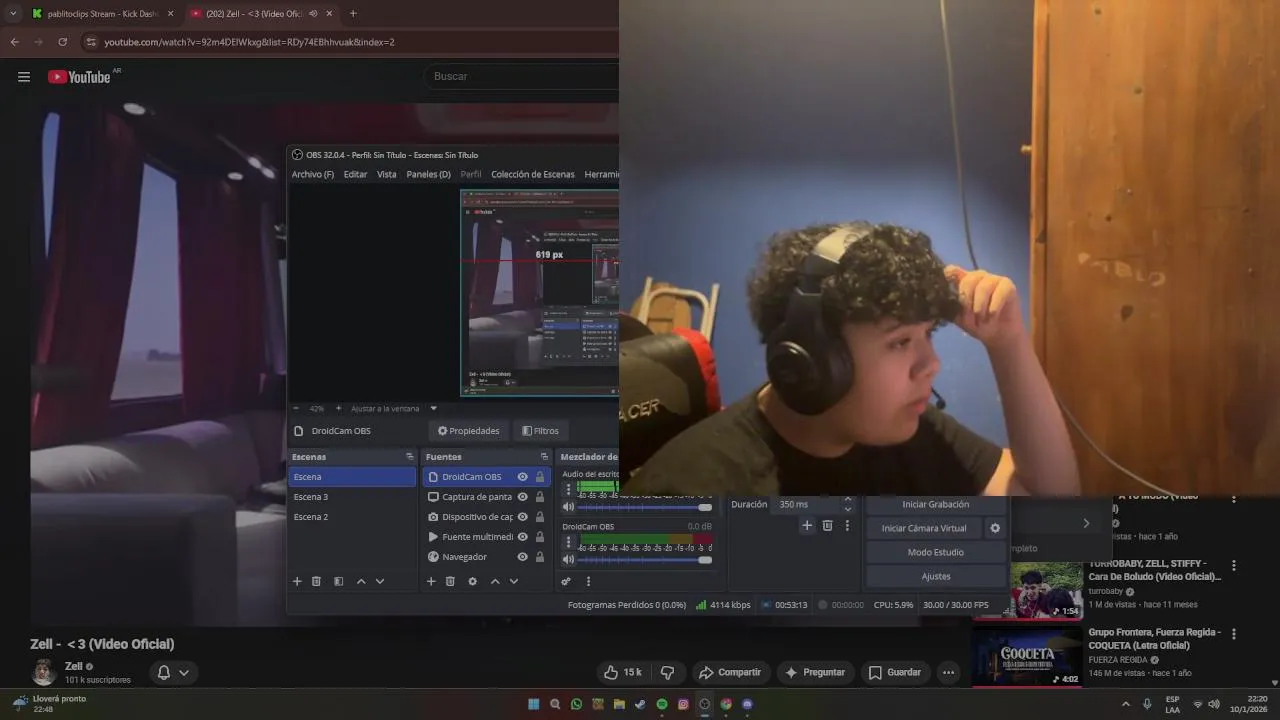Viewport: 1280px width, 720px height.
Task: Enable Modo Estudio
Action: coord(936,552)
